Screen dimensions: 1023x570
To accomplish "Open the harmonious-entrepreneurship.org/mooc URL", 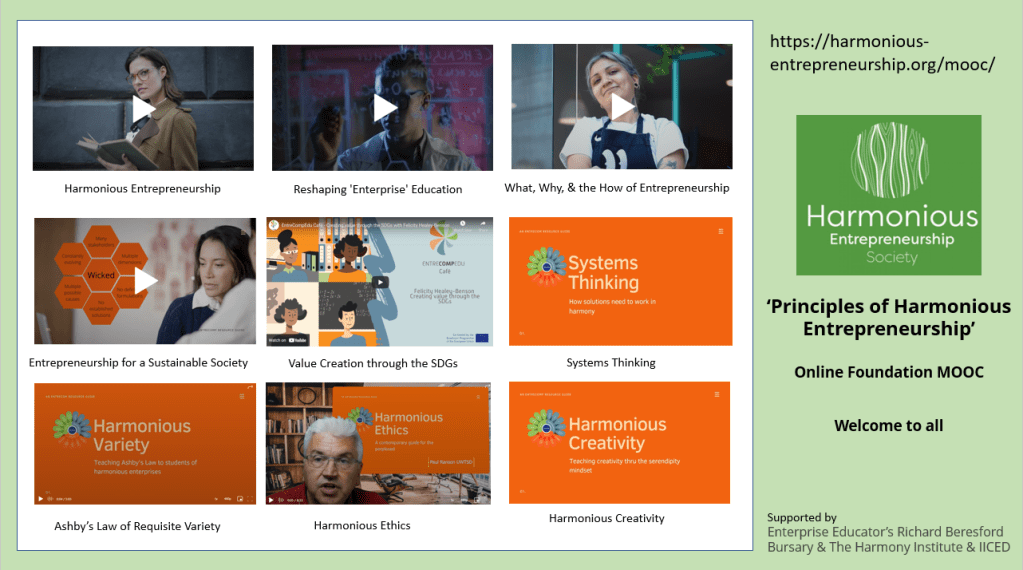I will pyautogui.click(x=883, y=53).
